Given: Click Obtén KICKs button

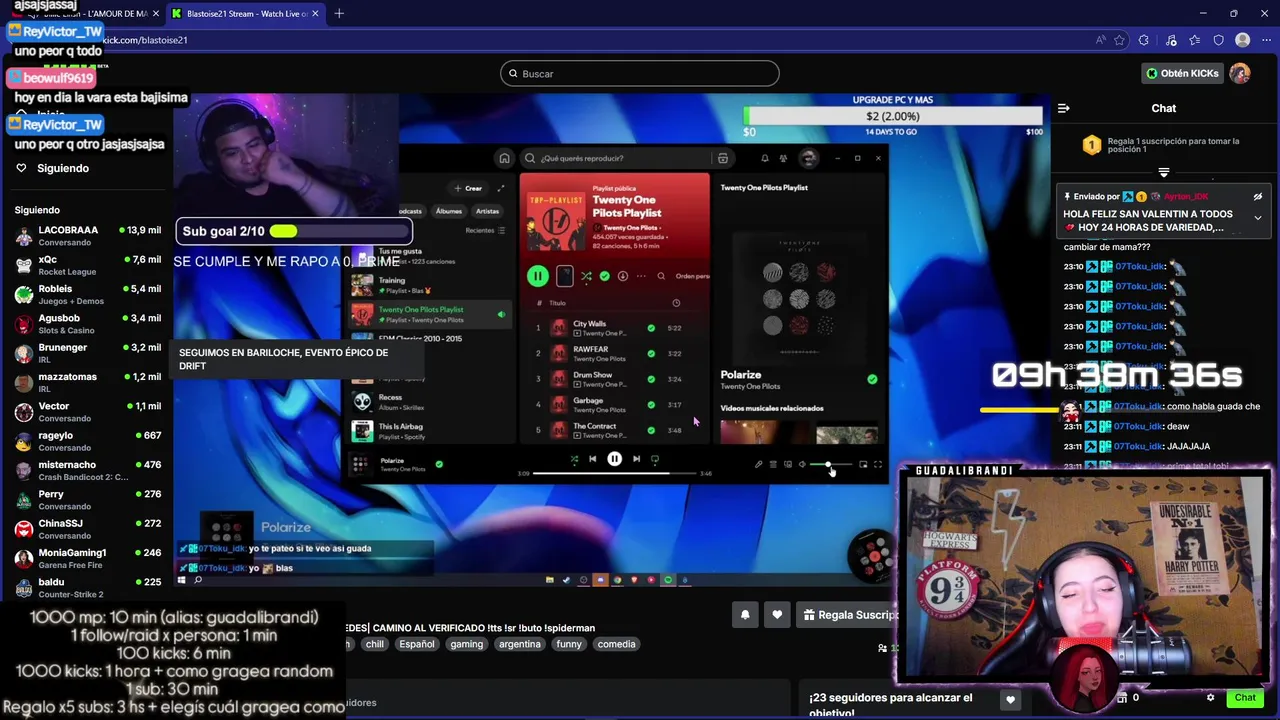Looking at the screenshot, I should [1182, 73].
